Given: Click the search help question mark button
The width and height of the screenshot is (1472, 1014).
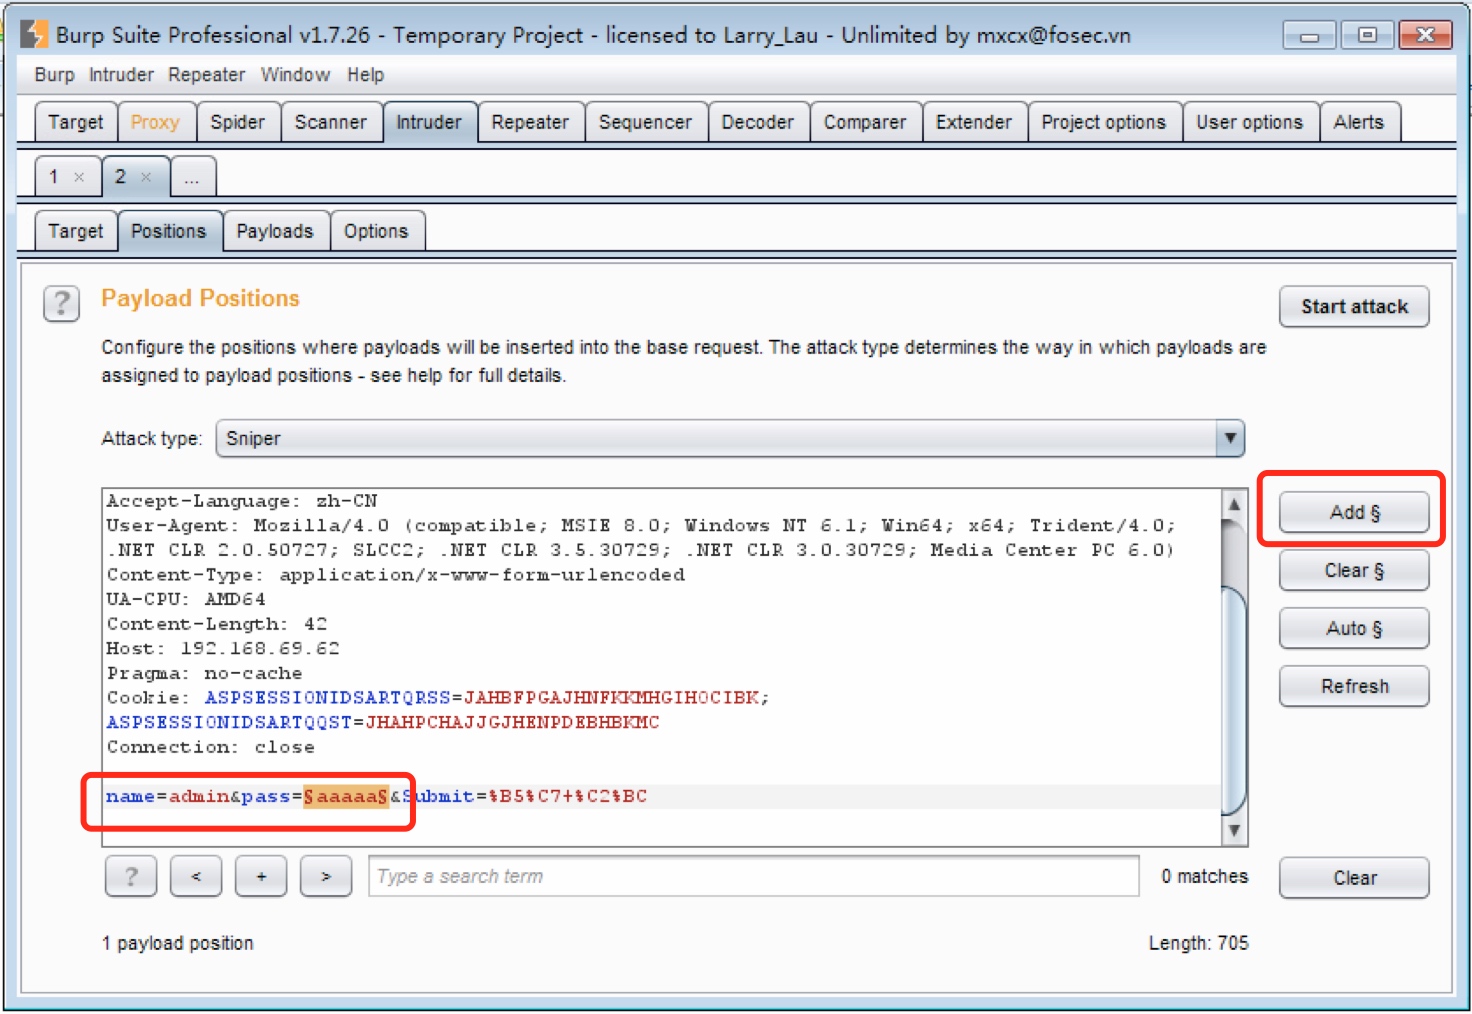Looking at the screenshot, I should point(130,877).
